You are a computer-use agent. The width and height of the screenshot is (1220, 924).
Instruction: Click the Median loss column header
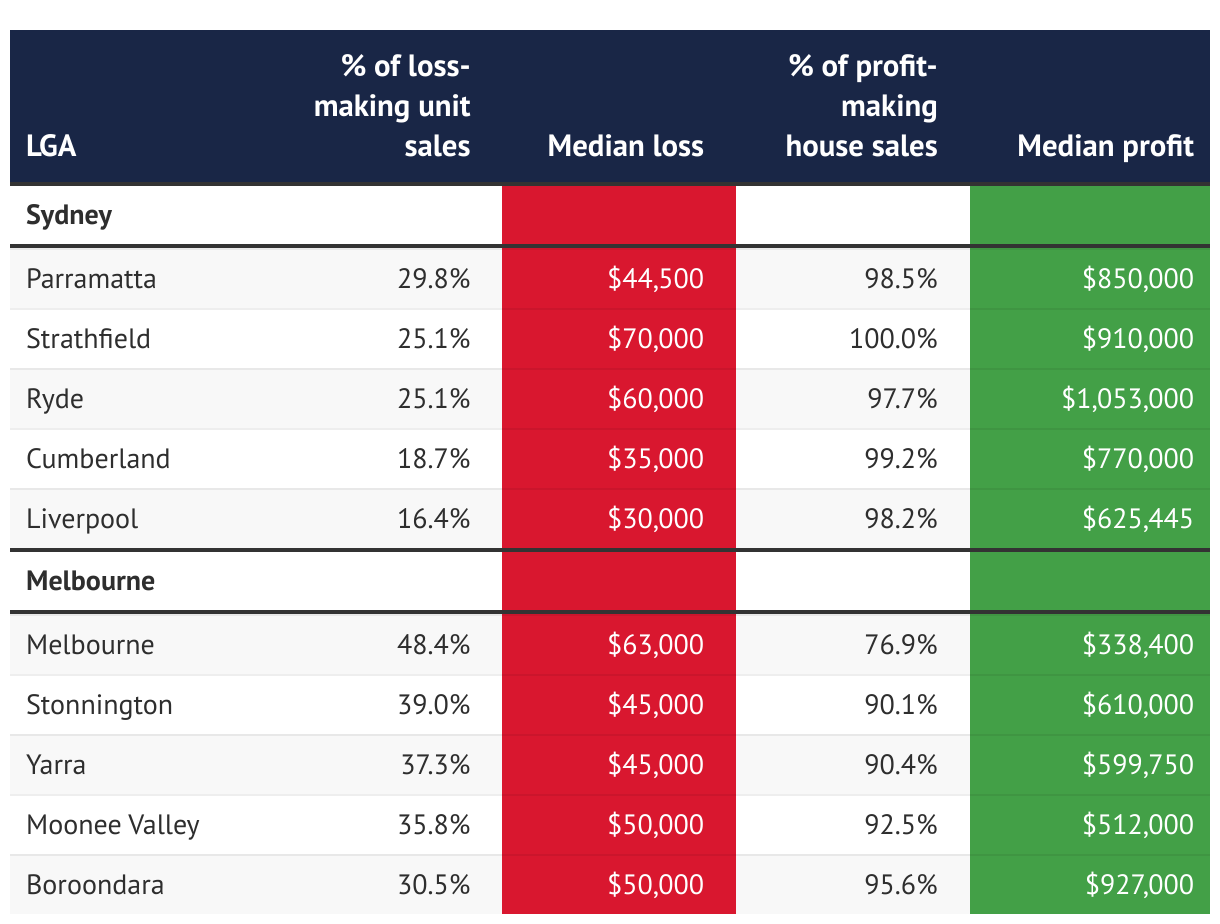point(625,146)
